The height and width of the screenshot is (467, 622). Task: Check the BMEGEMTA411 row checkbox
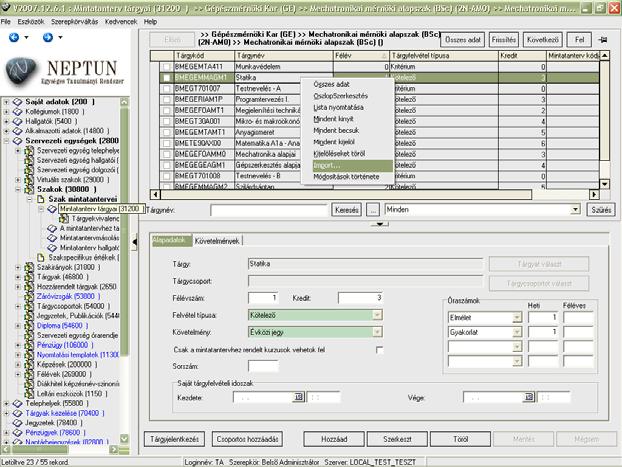click(x=167, y=67)
